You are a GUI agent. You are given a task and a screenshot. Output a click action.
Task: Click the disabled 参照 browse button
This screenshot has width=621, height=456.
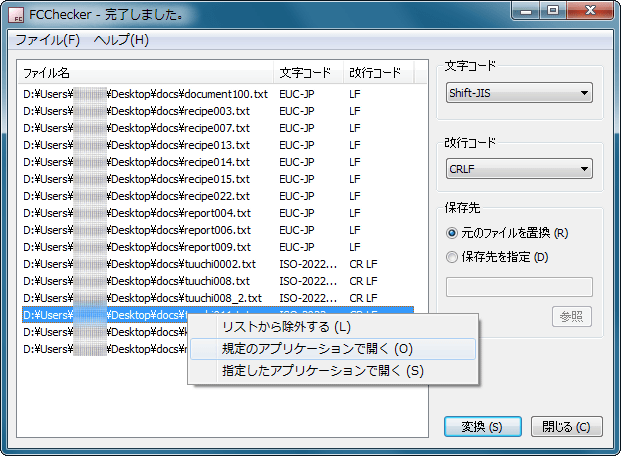pos(572,317)
